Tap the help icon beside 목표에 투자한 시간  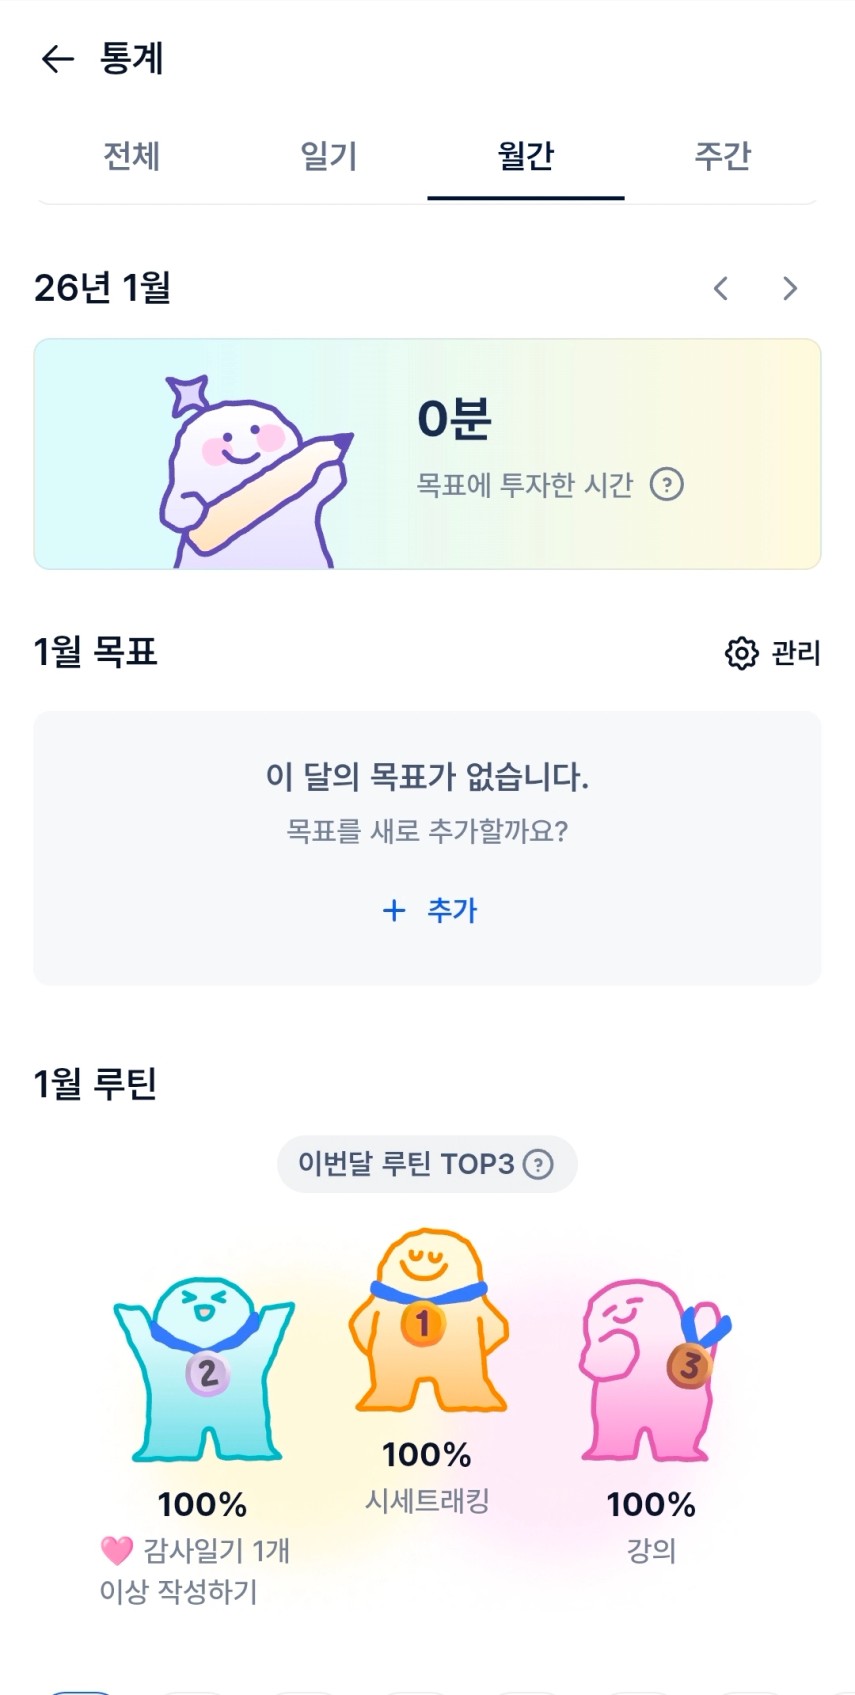pos(667,485)
